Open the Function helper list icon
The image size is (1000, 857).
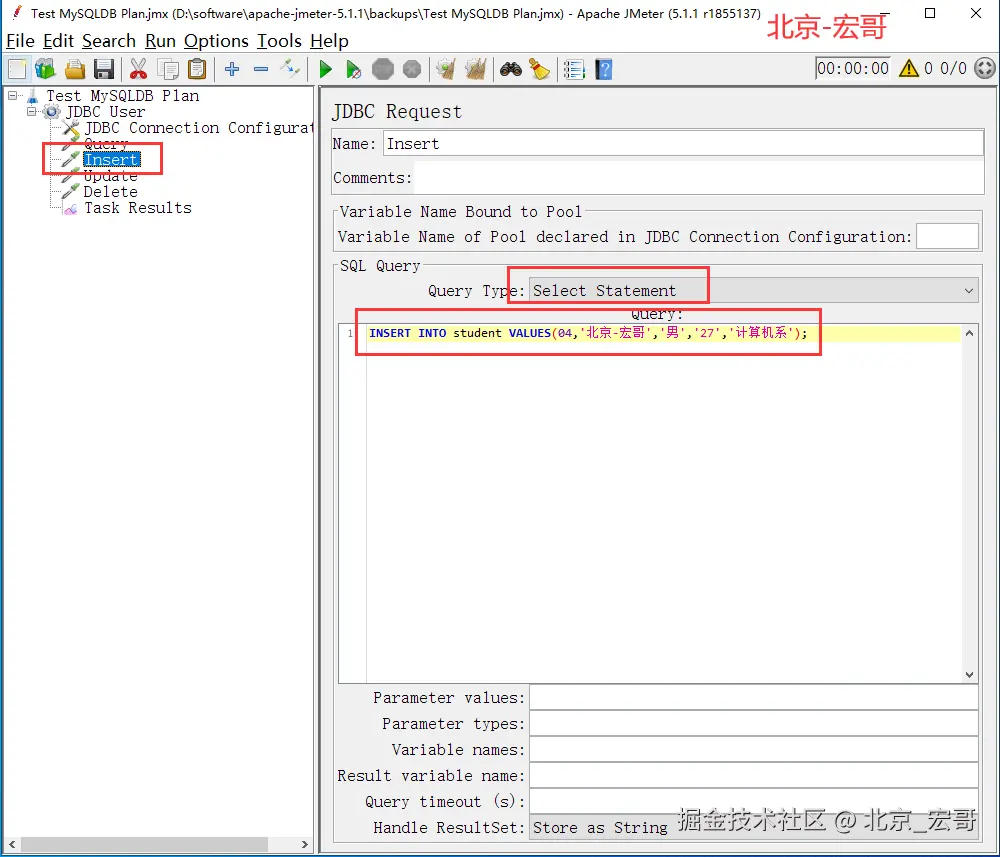click(x=574, y=69)
